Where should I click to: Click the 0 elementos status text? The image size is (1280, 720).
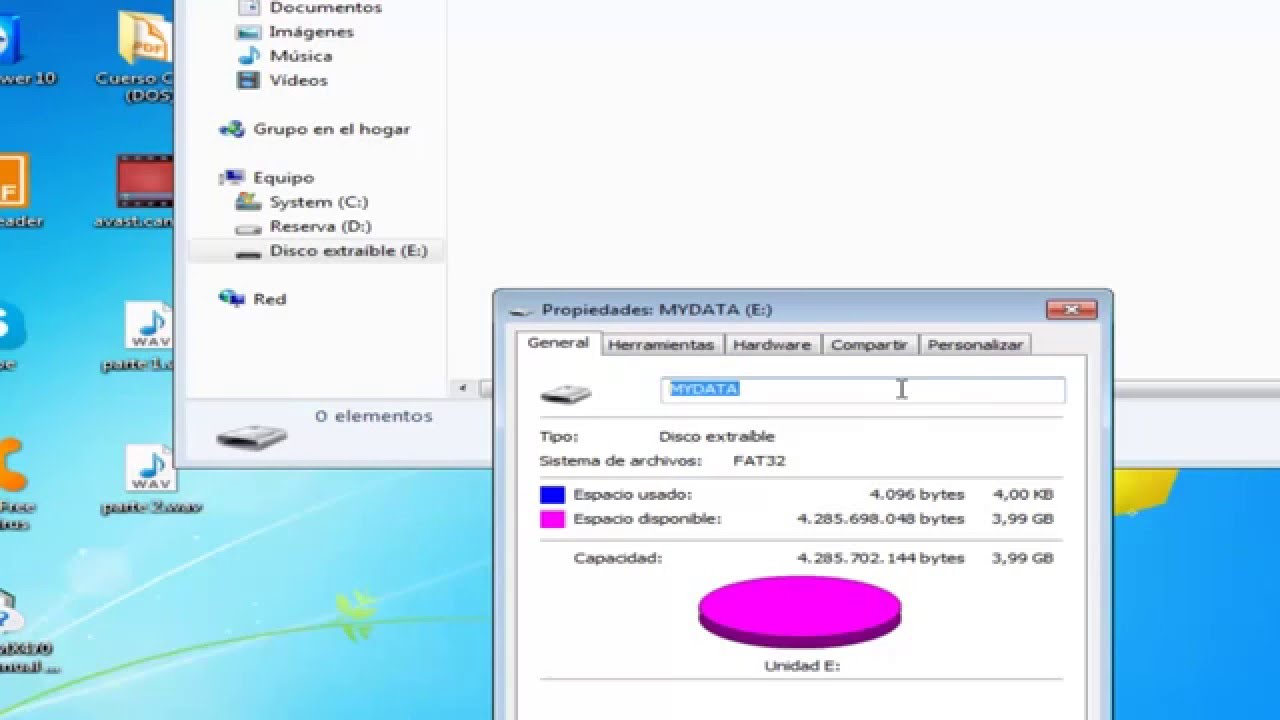(x=373, y=416)
